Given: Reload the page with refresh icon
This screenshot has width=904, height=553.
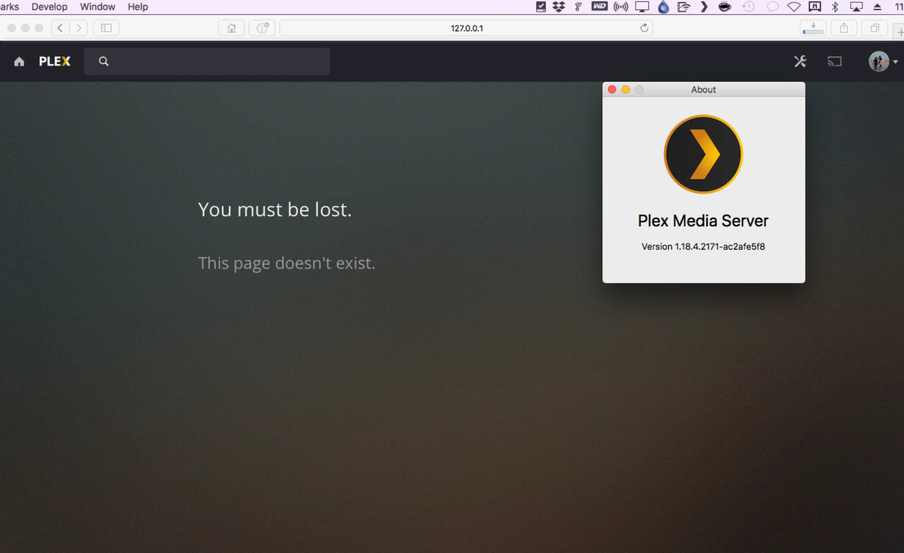Looking at the screenshot, I should (x=644, y=28).
